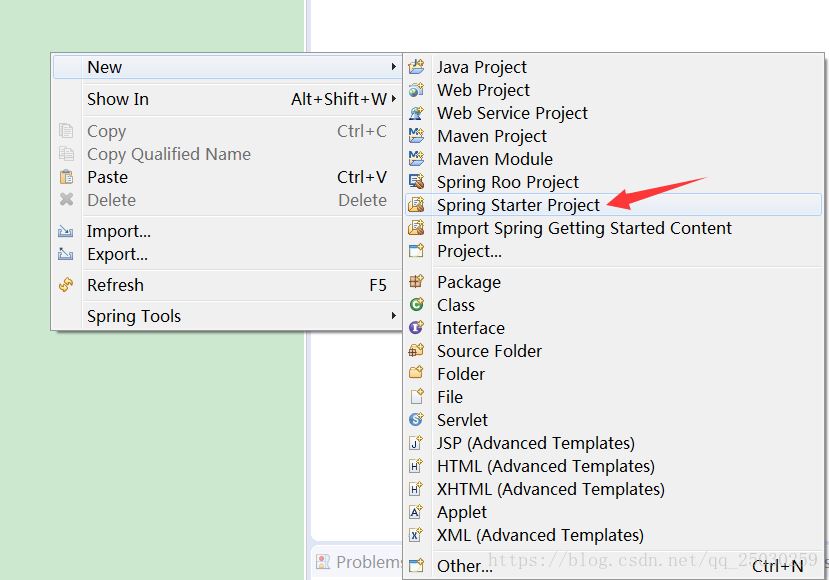829x580 pixels.
Task: Expand the New submenu arrow
Action: [x=394, y=67]
